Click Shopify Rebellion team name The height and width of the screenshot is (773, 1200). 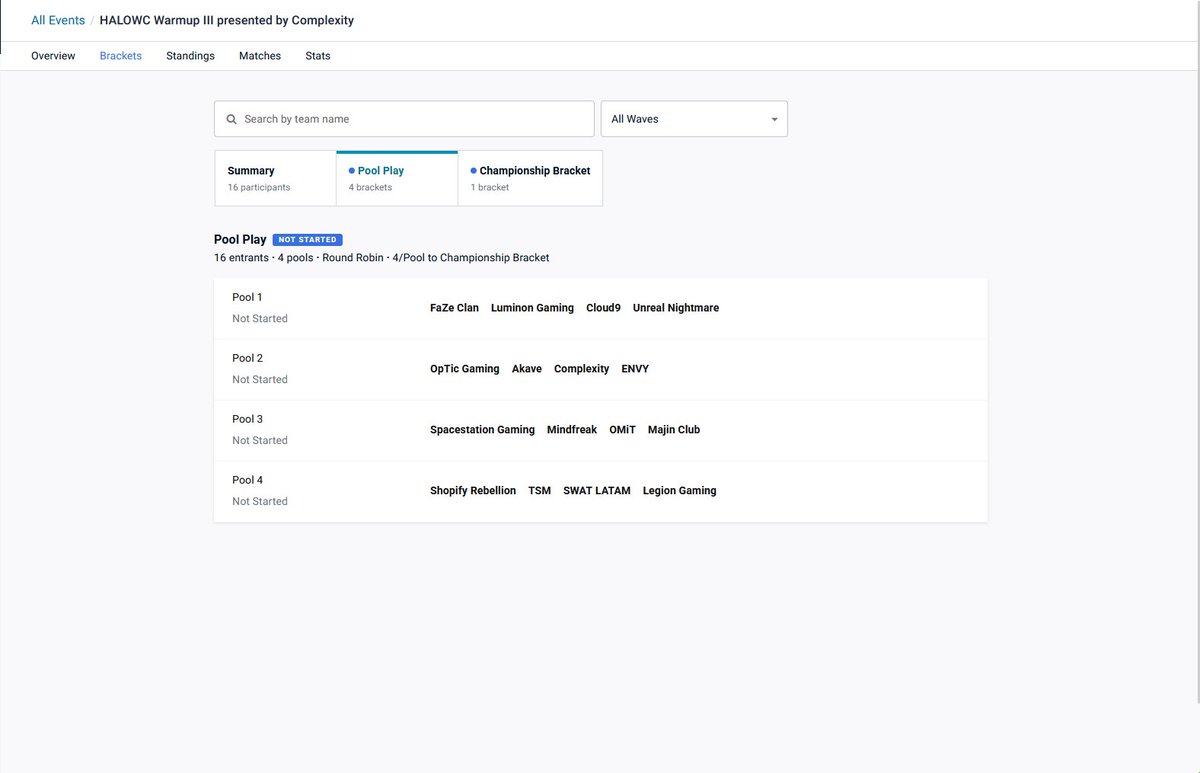tap(473, 491)
